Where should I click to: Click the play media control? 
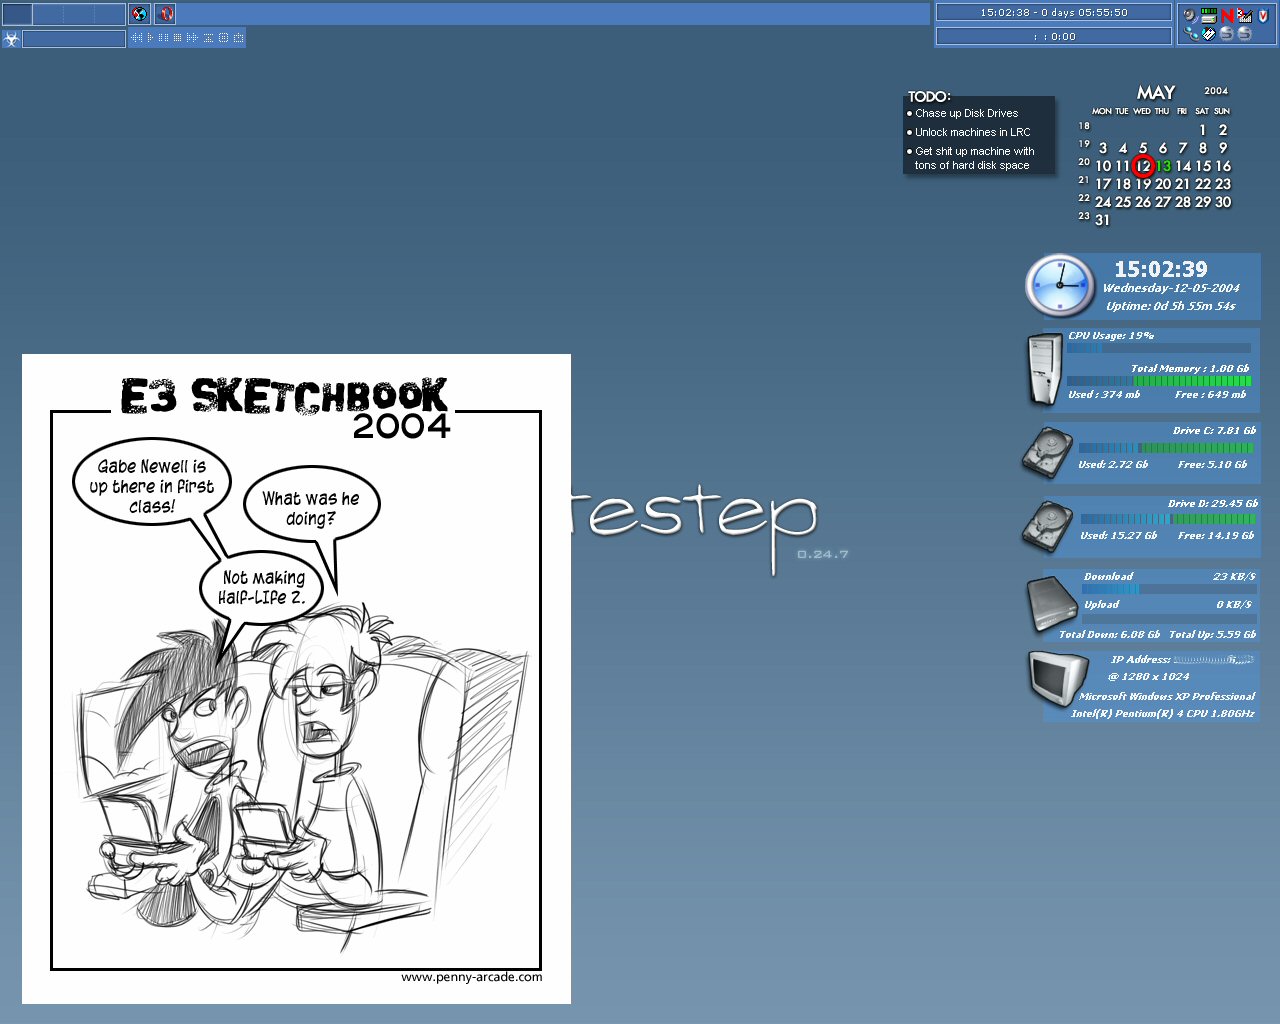[x=150, y=38]
